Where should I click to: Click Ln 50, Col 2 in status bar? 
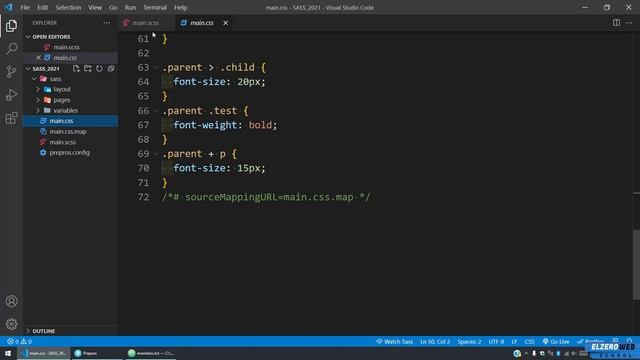click(x=435, y=342)
